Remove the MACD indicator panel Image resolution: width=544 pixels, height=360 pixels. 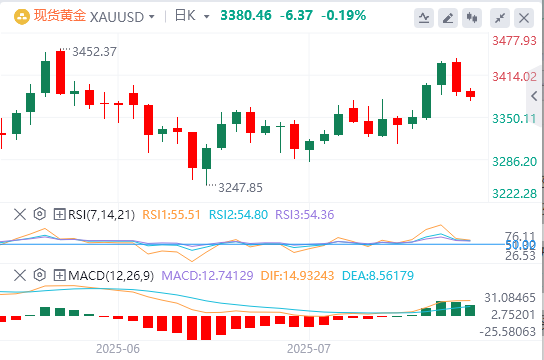click(20, 275)
